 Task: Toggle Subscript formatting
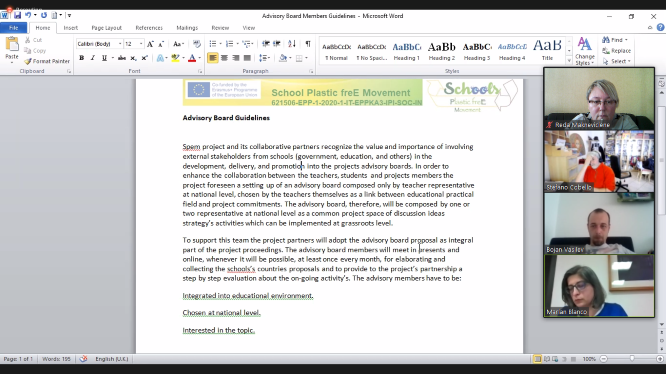tap(133, 58)
